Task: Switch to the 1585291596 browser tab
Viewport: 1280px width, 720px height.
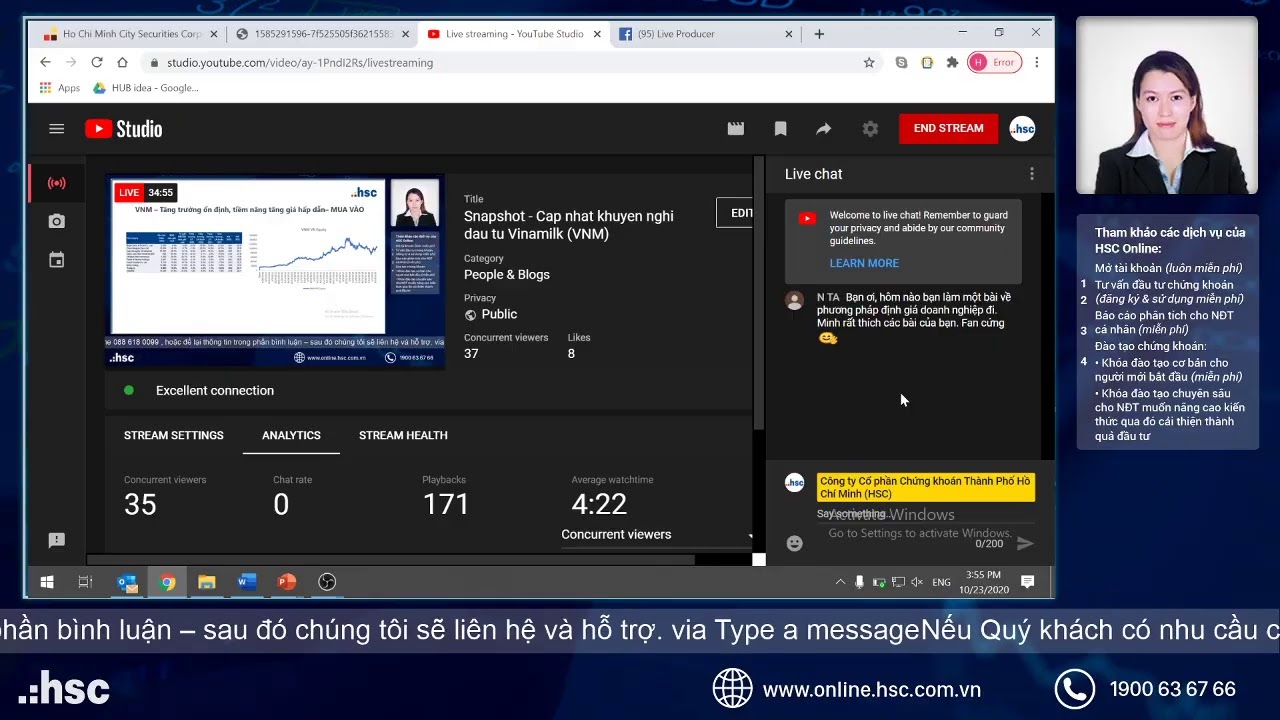Action: click(x=322, y=34)
